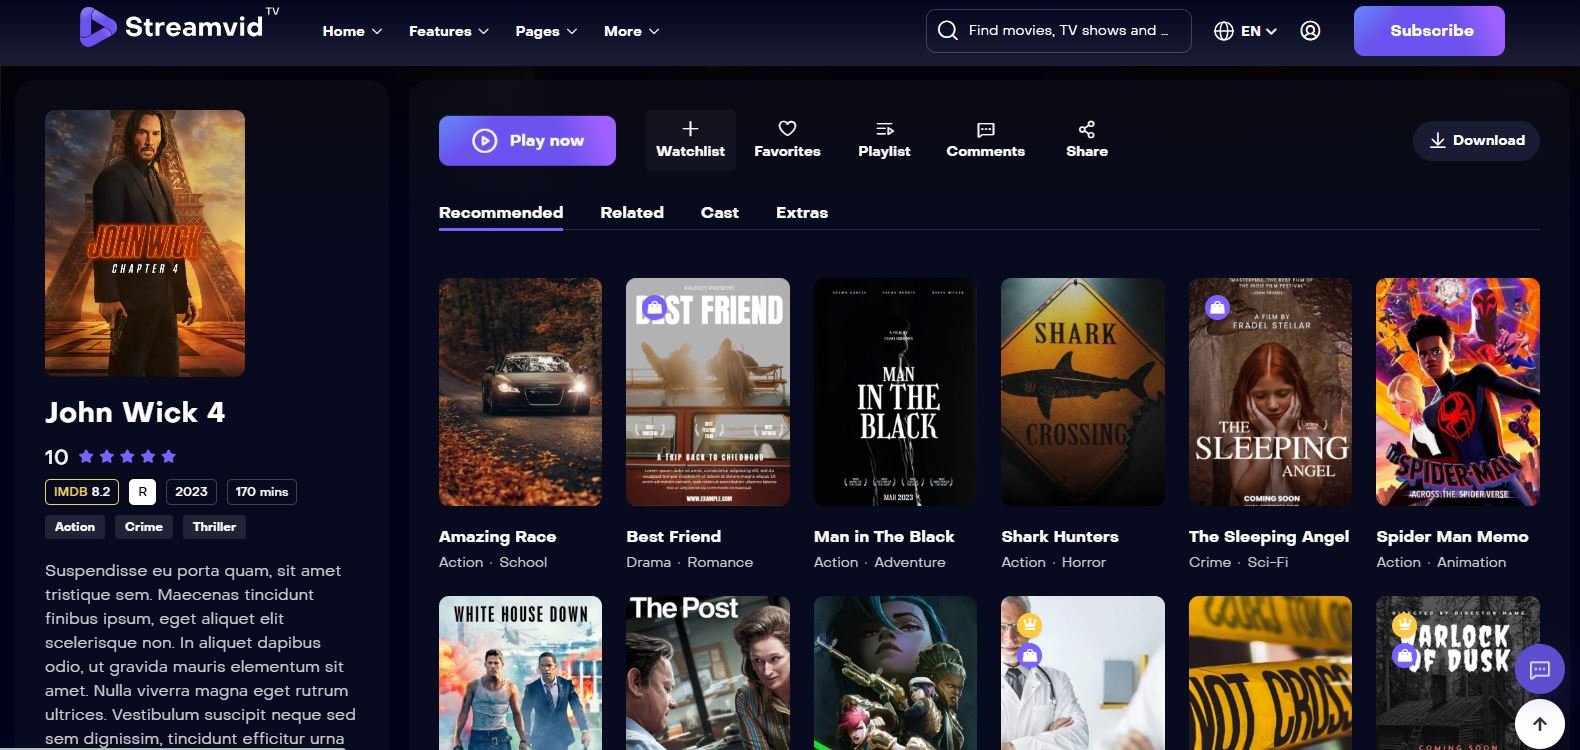Click the first rating star
1580x750 pixels.
[86, 456]
